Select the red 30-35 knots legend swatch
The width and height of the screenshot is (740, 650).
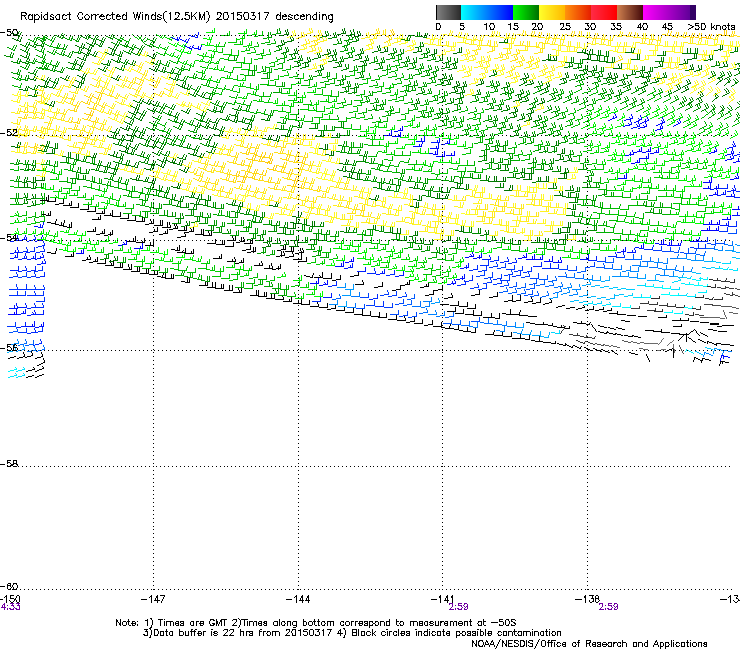click(x=604, y=12)
